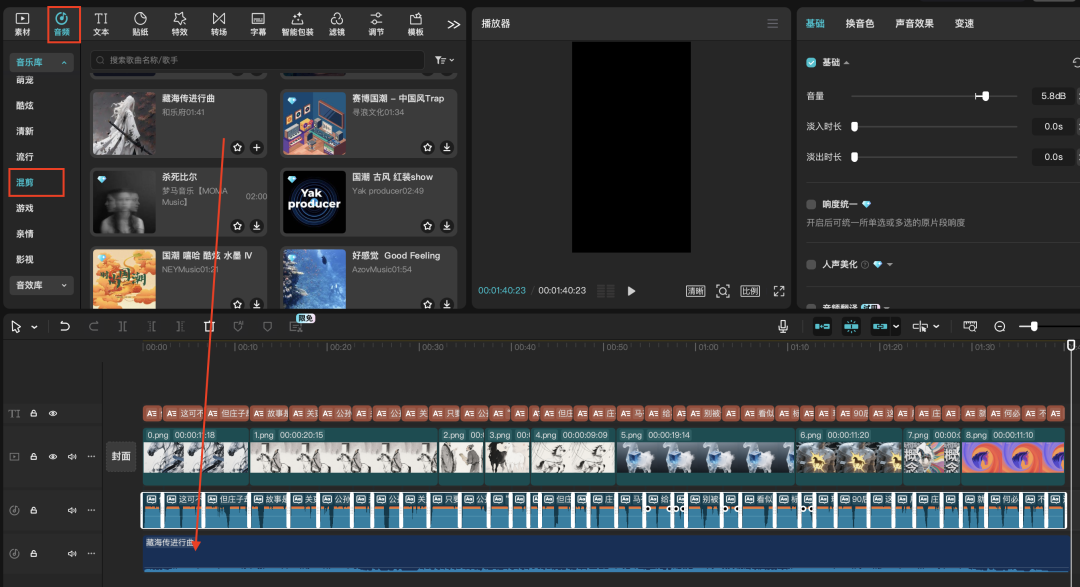This screenshot has height=587, width=1080.
Task: Download the 国潮 古风 红装show track
Action: click(446, 226)
